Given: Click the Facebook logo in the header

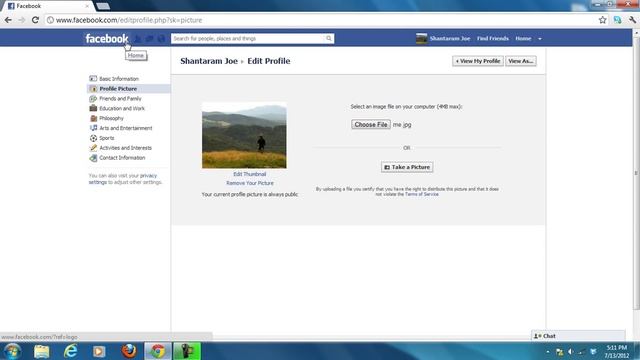Looking at the screenshot, I should coord(107,38).
